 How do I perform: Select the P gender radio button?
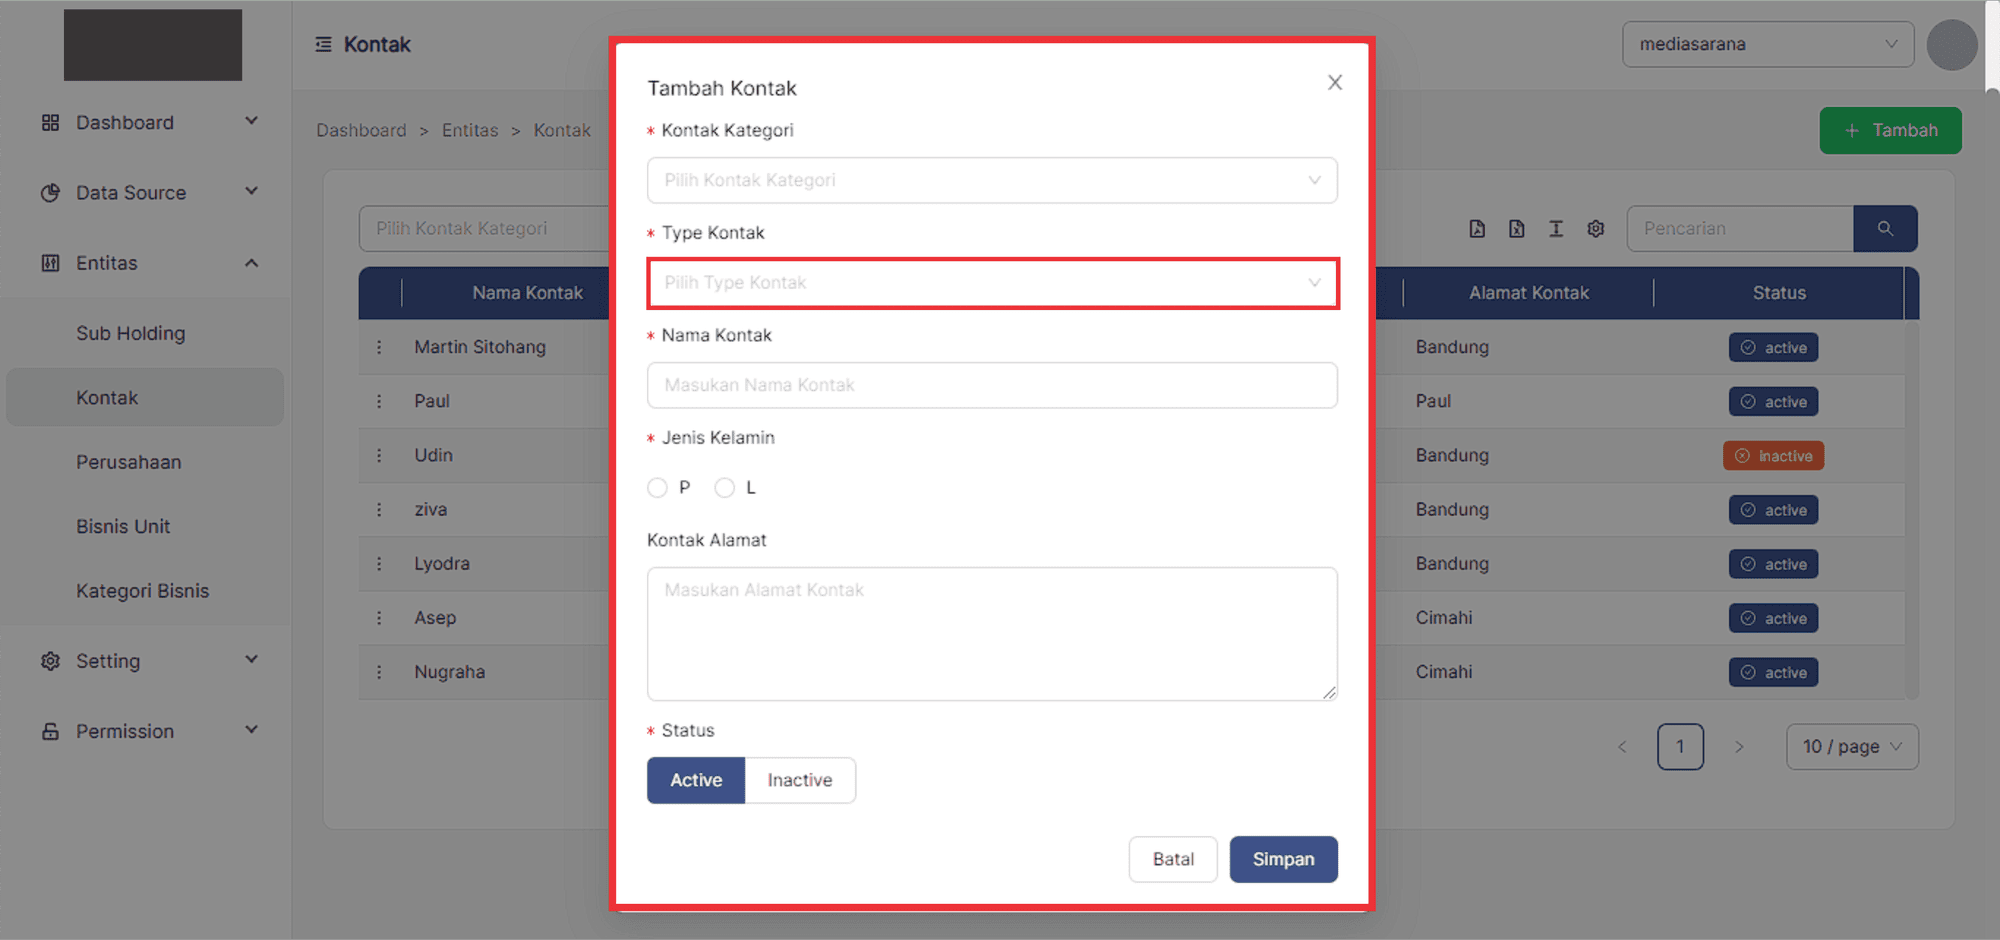point(657,487)
